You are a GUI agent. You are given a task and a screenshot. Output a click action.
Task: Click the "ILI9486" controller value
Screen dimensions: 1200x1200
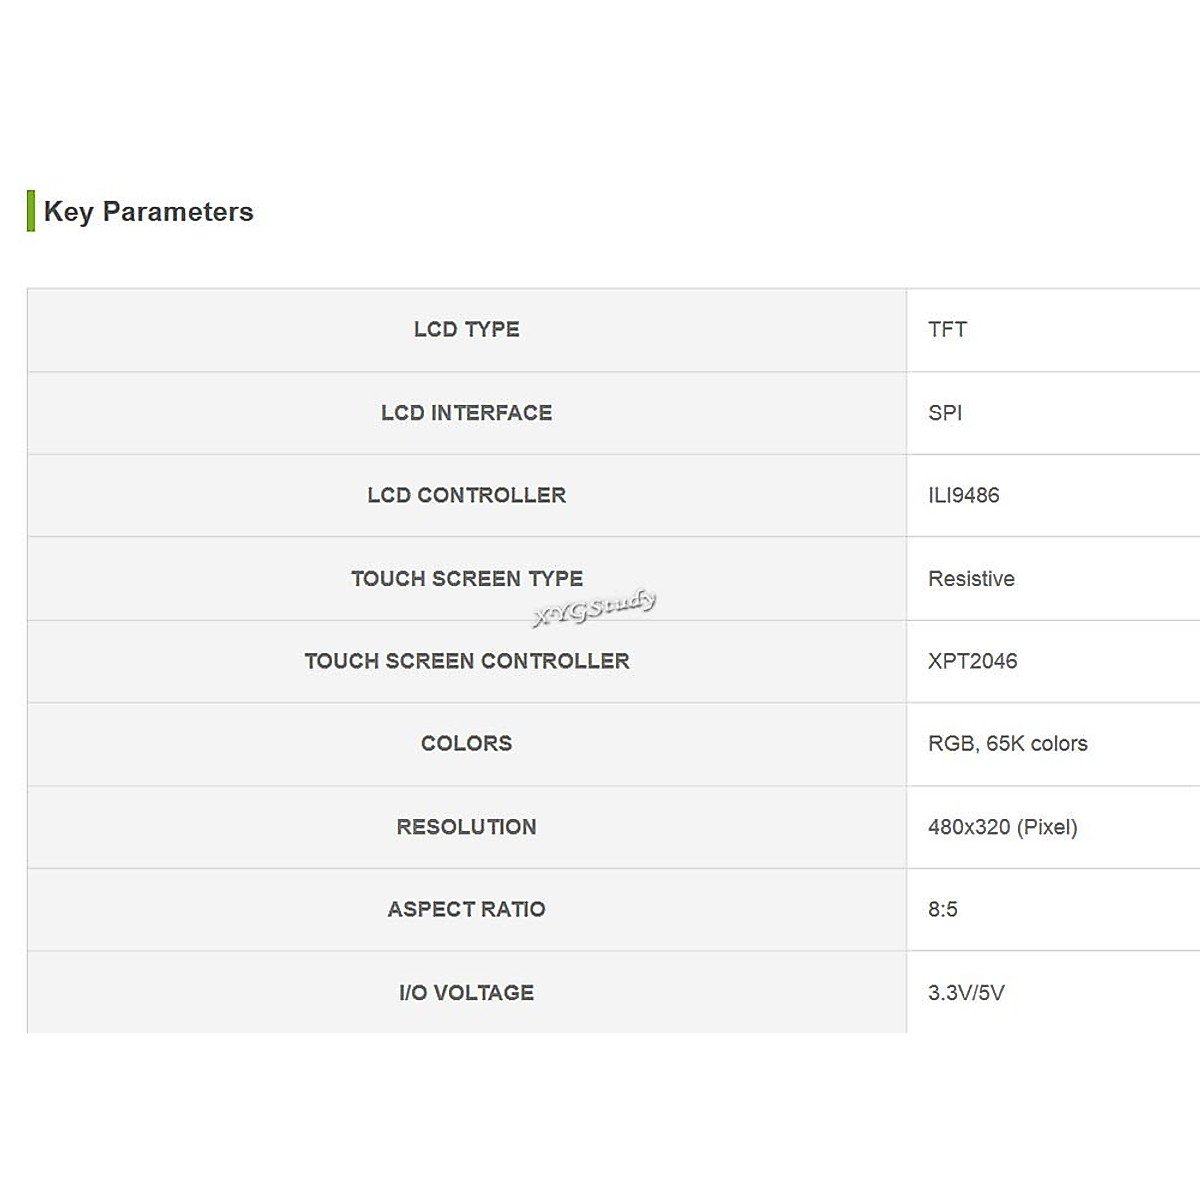pyautogui.click(x=963, y=496)
